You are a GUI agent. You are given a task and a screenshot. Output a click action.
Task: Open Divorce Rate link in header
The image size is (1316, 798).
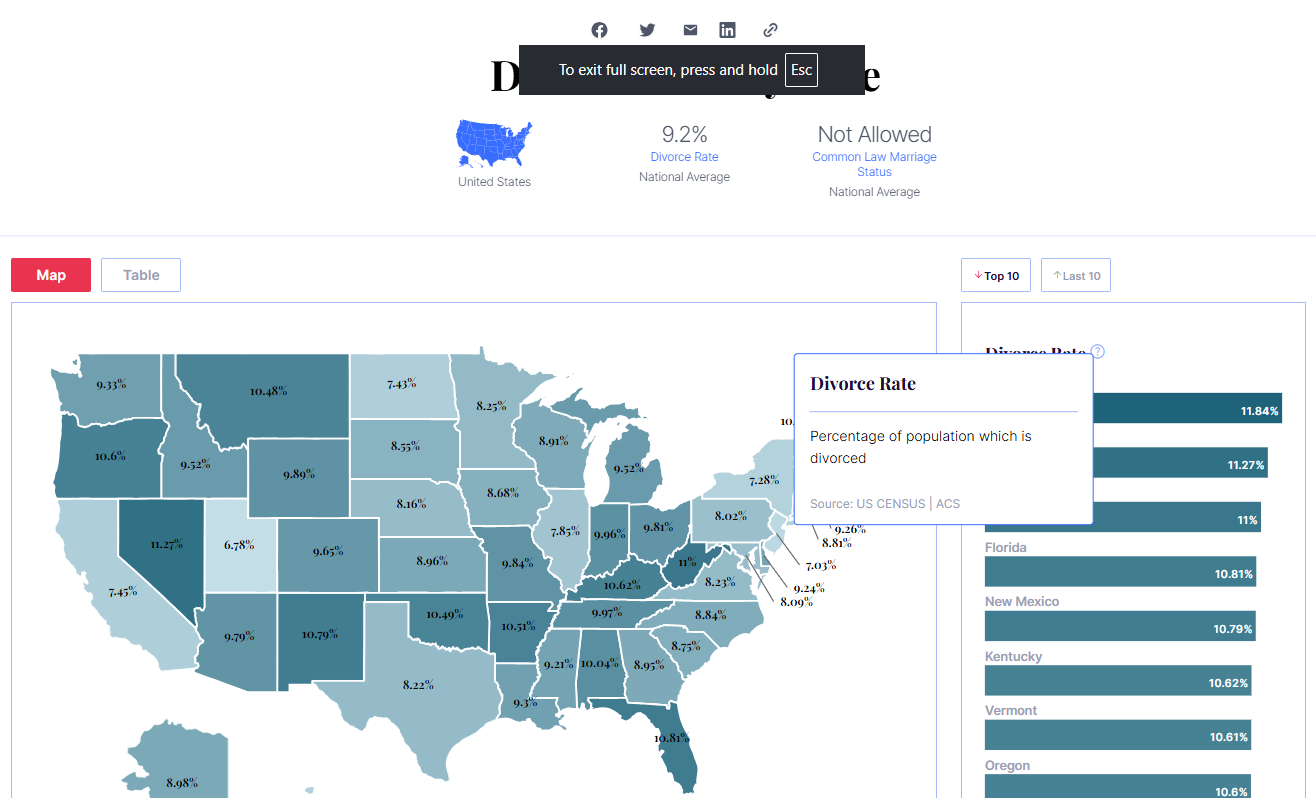click(x=684, y=157)
